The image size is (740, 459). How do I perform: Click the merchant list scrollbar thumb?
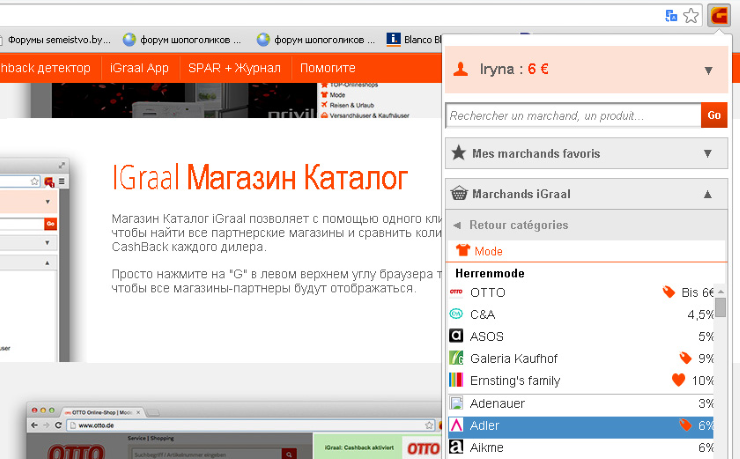coord(720,308)
